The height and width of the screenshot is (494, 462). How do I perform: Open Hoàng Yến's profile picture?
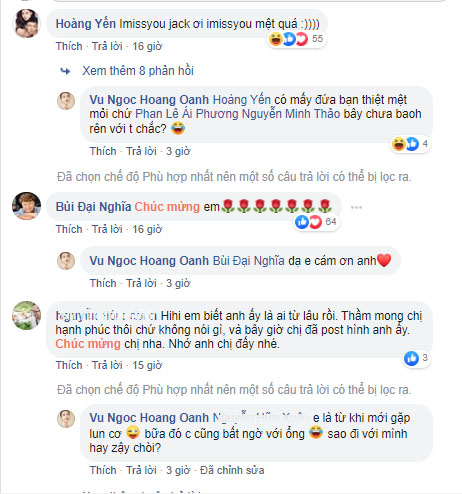click(x=26, y=23)
